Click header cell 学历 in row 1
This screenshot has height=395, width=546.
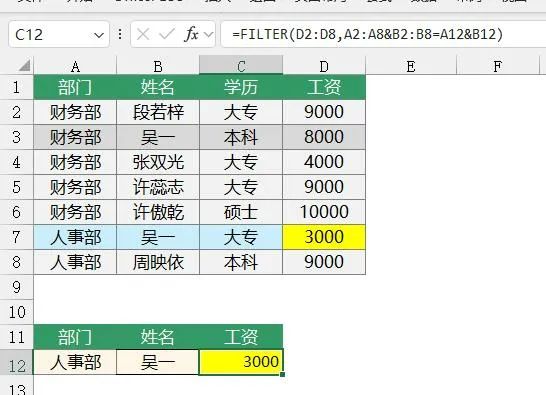pos(241,87)
